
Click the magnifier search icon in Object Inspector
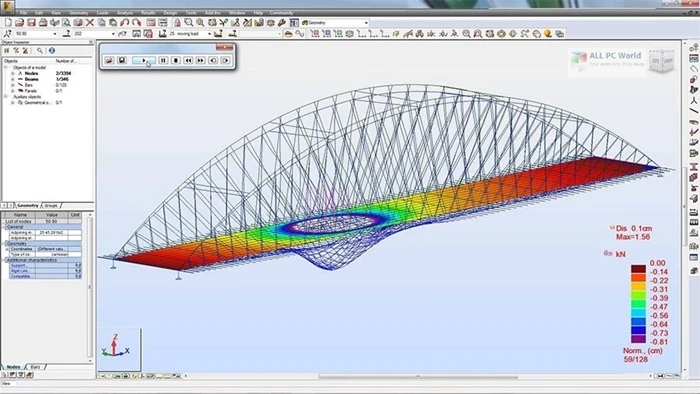click(x=40, y=50)
